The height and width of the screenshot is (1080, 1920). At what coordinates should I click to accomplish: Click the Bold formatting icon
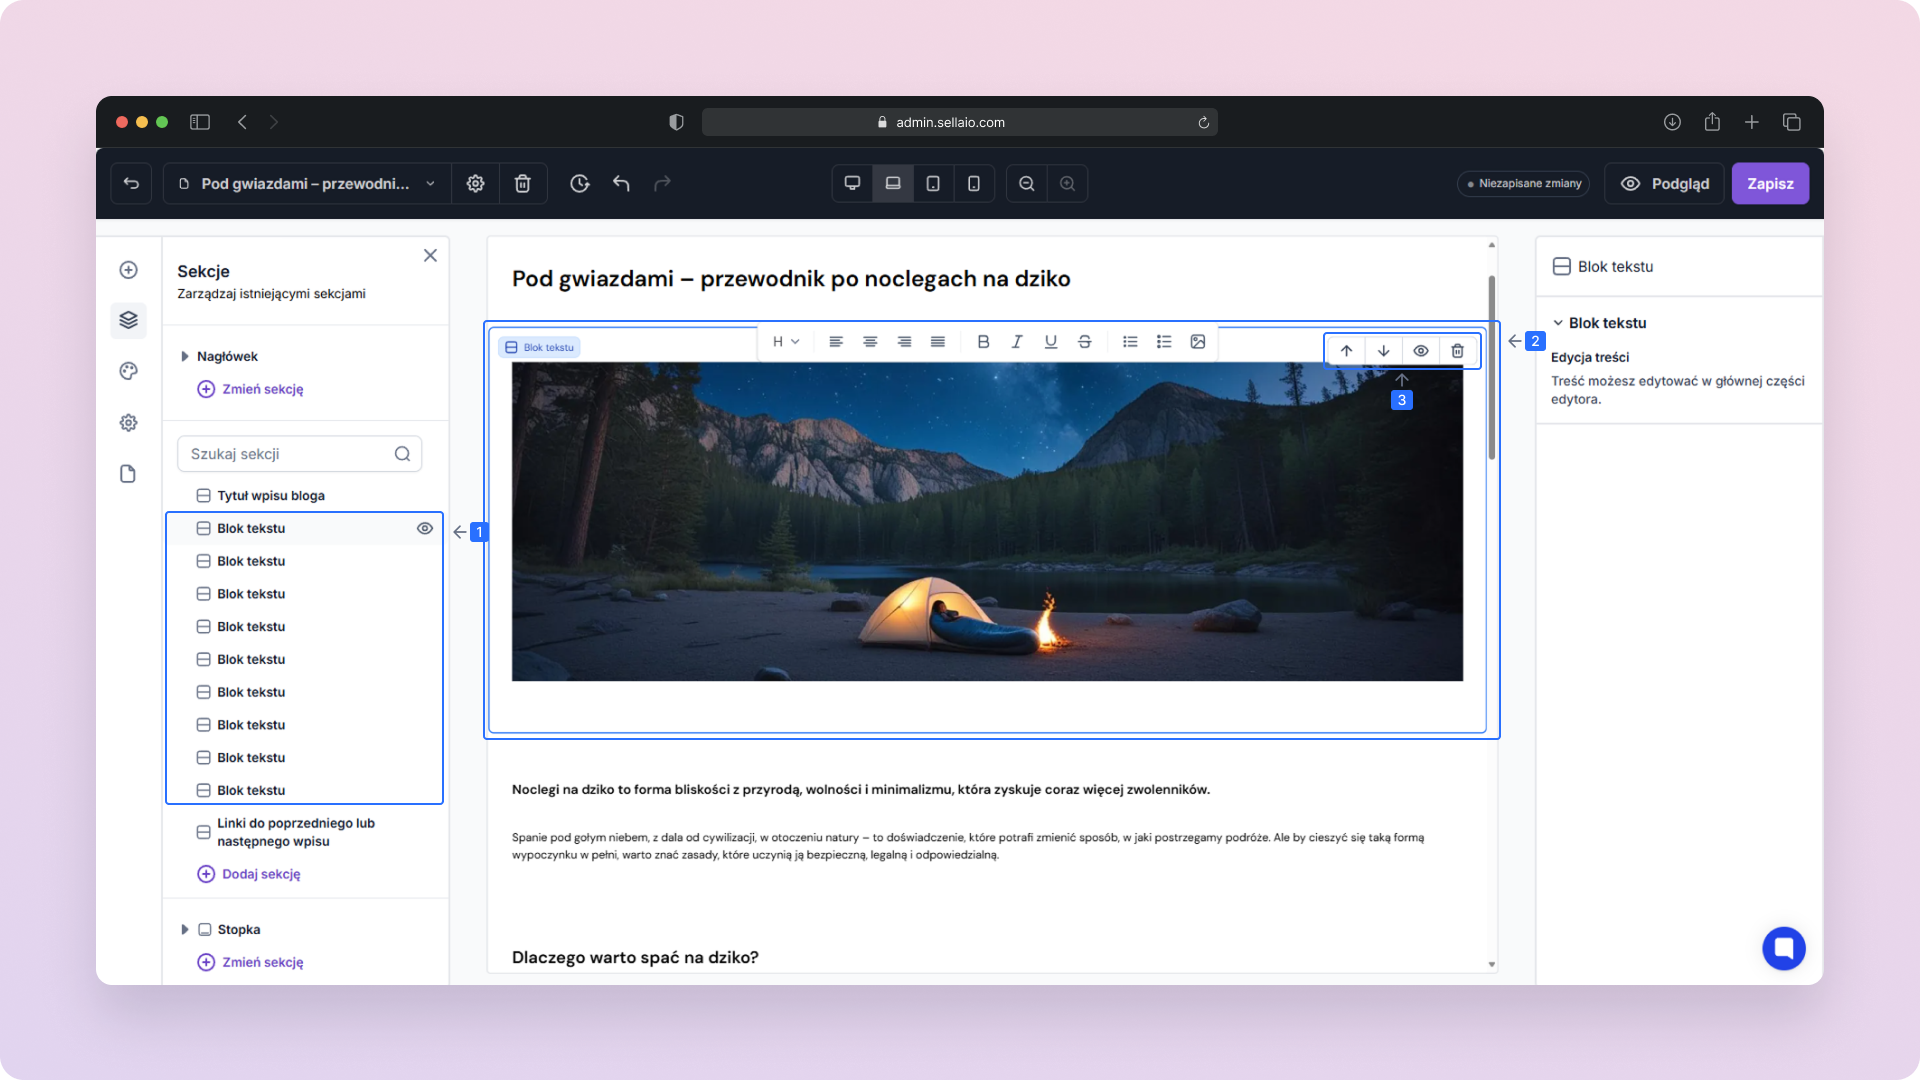983,342
